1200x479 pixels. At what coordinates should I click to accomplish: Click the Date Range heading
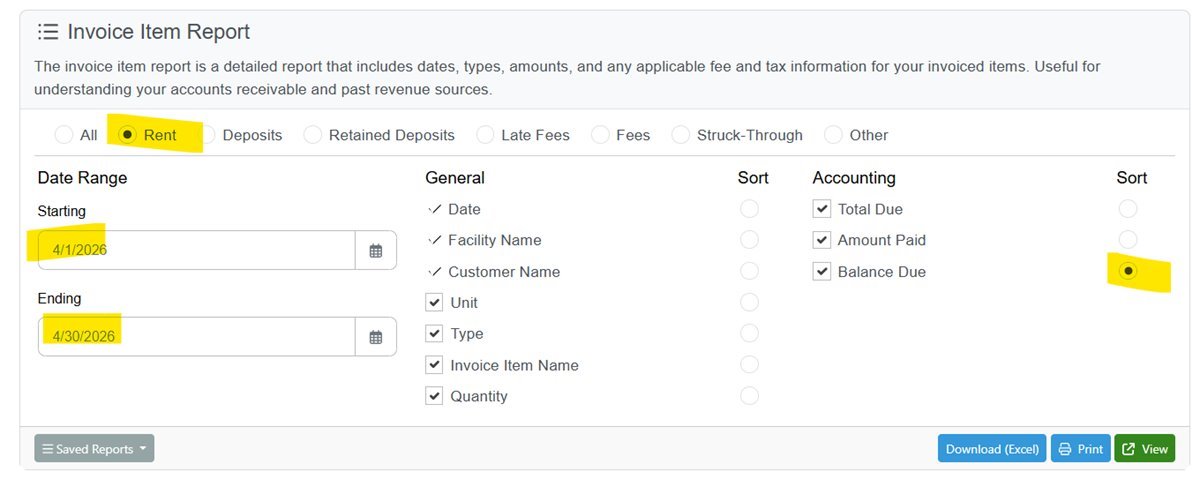click(x=82, y=178)
